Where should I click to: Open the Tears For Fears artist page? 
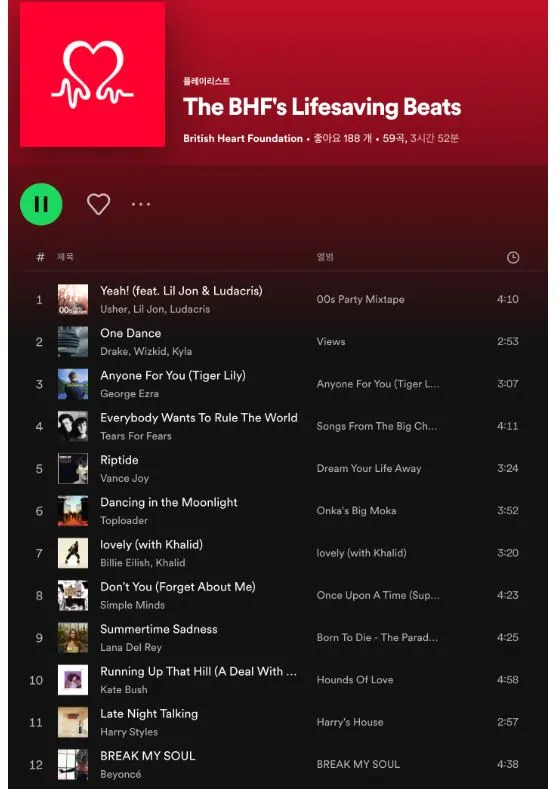(x=136, y=436)
